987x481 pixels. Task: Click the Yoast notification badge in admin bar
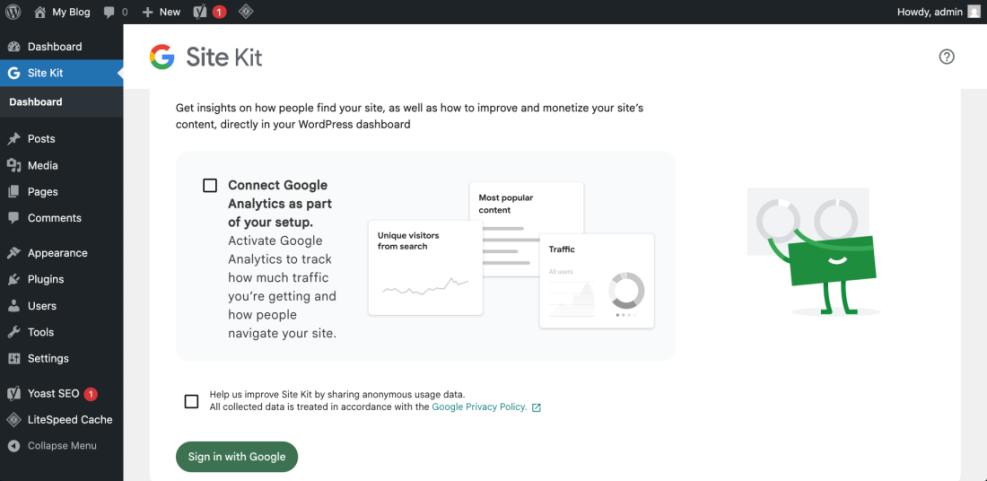pyautogui.click(x=219, y=12)
